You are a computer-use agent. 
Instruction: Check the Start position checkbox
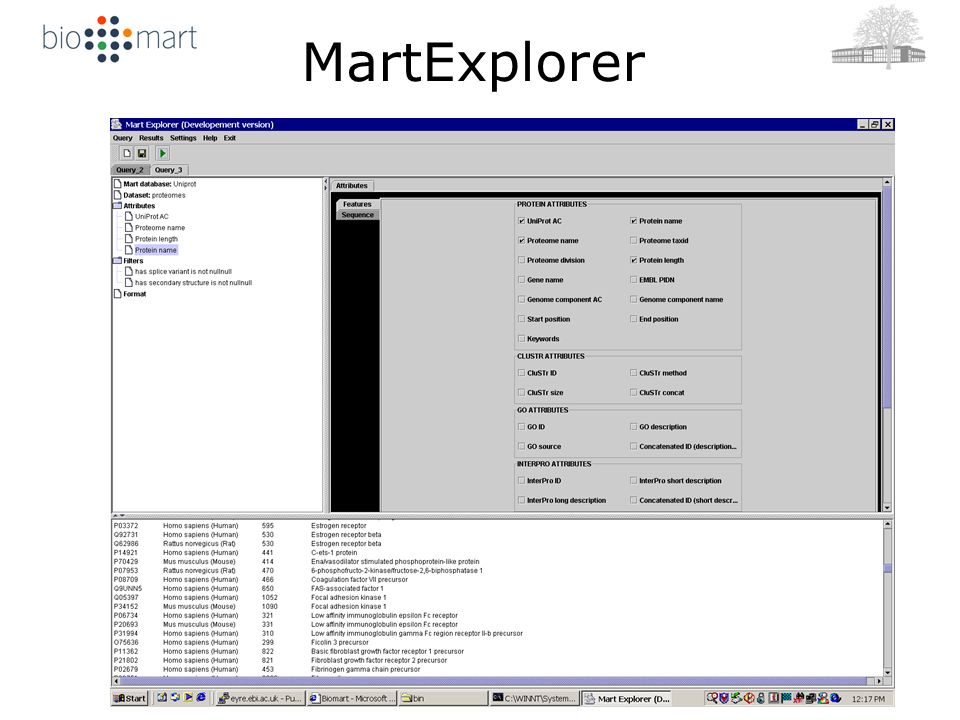(522, 319)
